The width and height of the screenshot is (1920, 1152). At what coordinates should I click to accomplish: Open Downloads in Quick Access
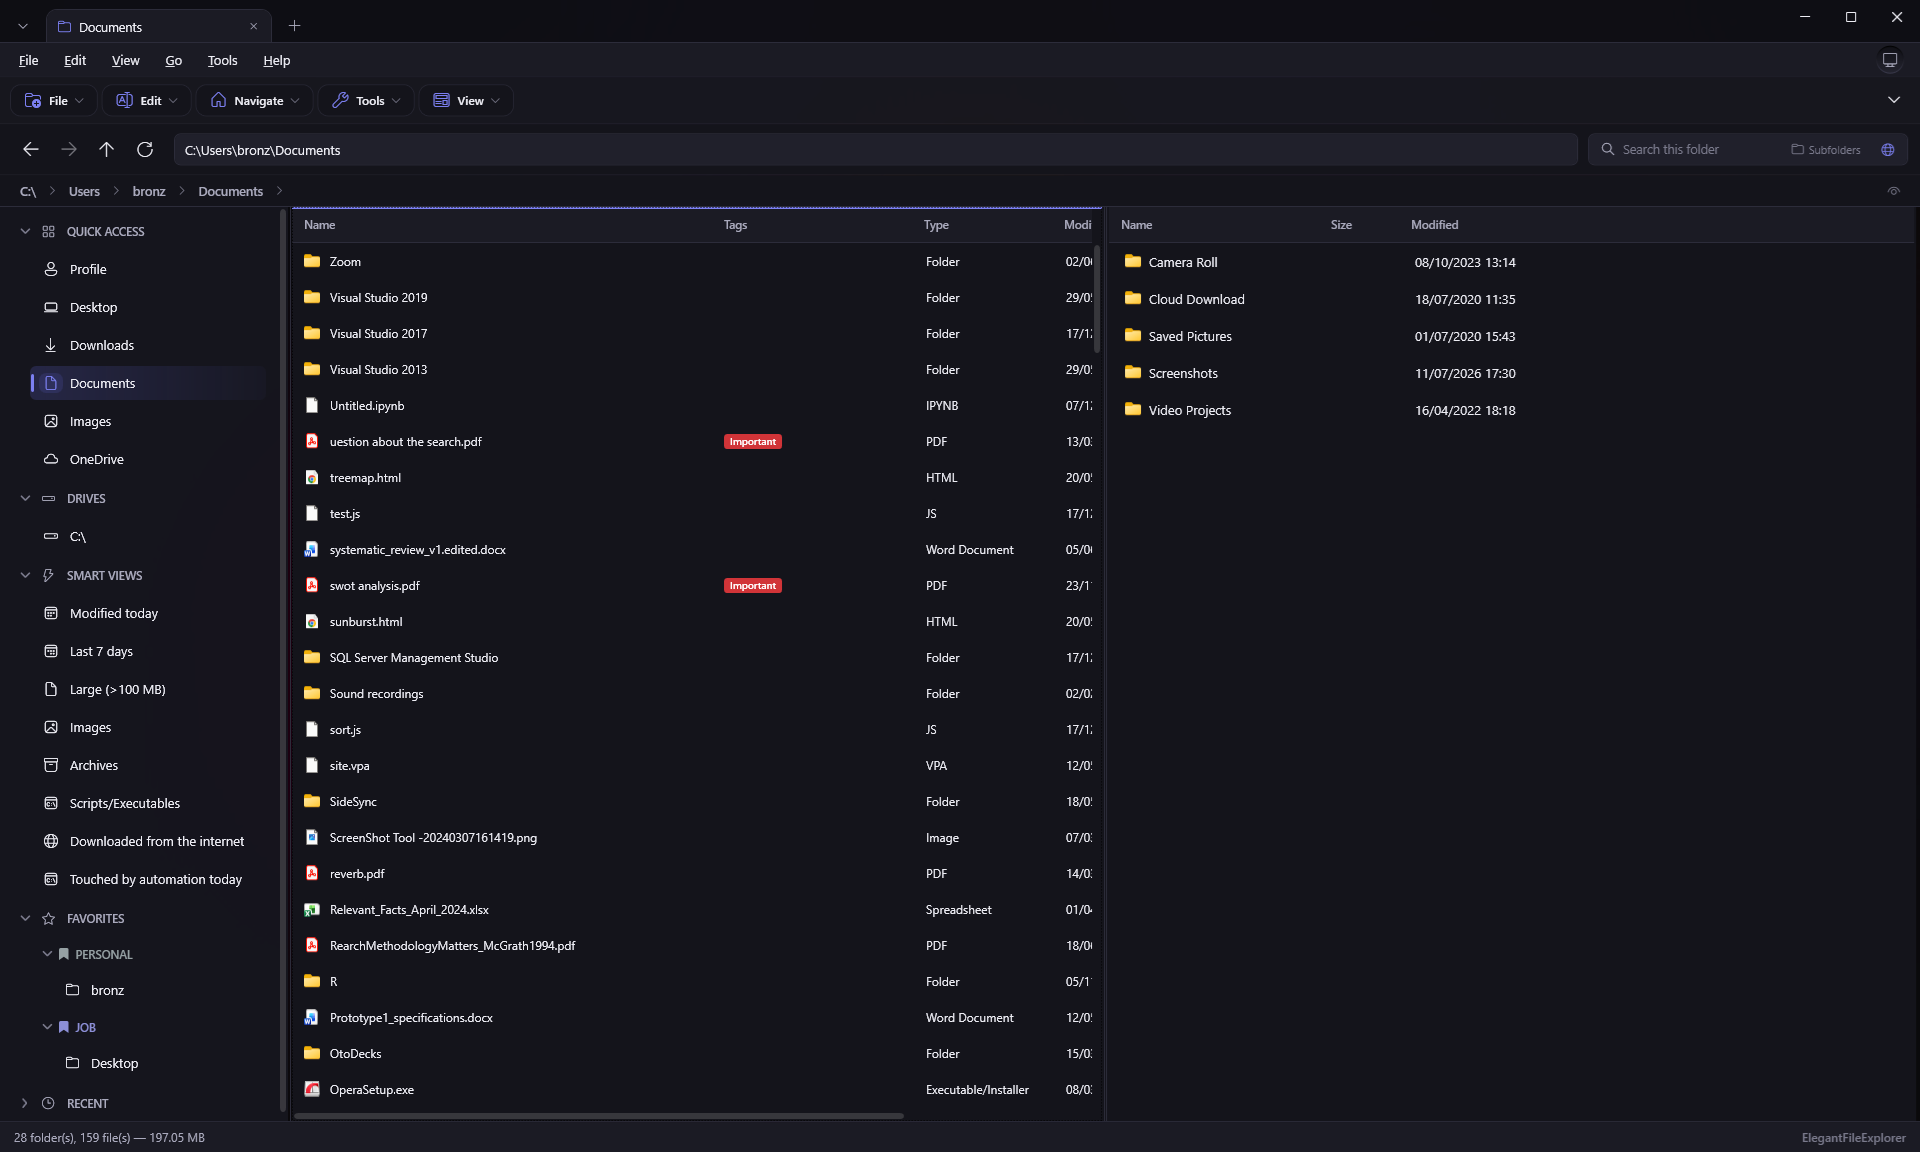(150, 345)
